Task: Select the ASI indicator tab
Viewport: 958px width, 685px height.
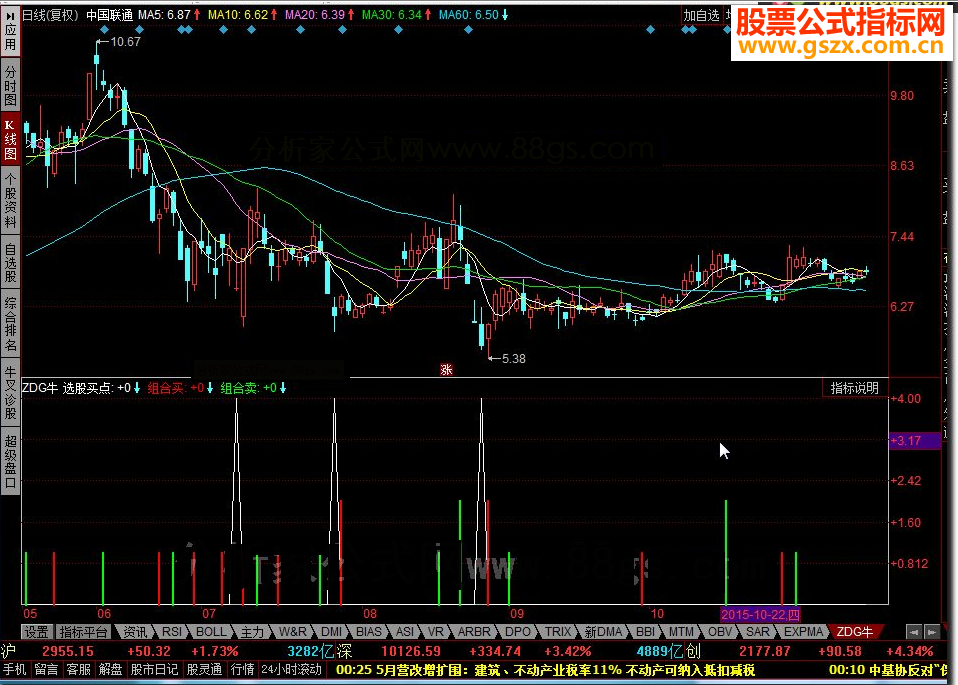Action: (404, 632)
